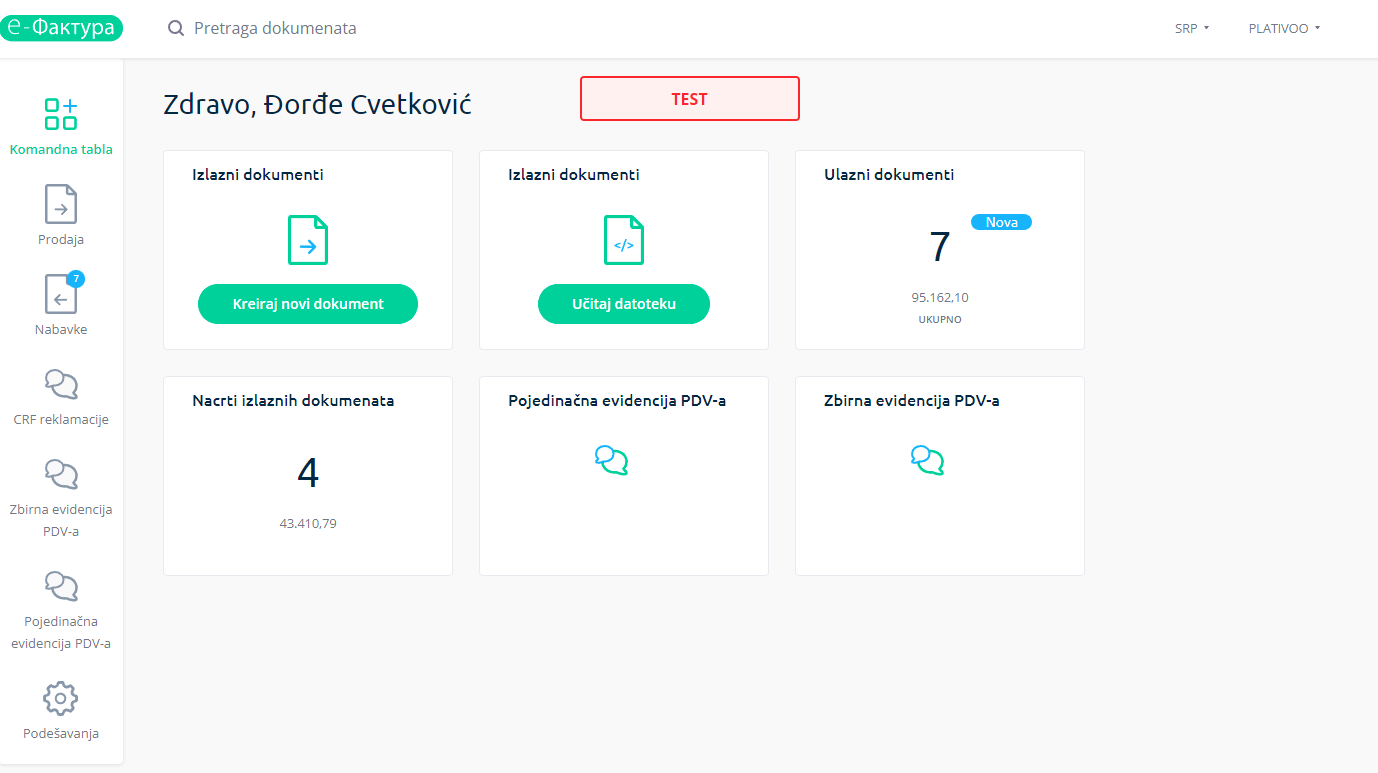Viewport: 1378px width, 773px height.
Task: Click outgoing document arrow icon in card
Action: click(x=308, y=240)
